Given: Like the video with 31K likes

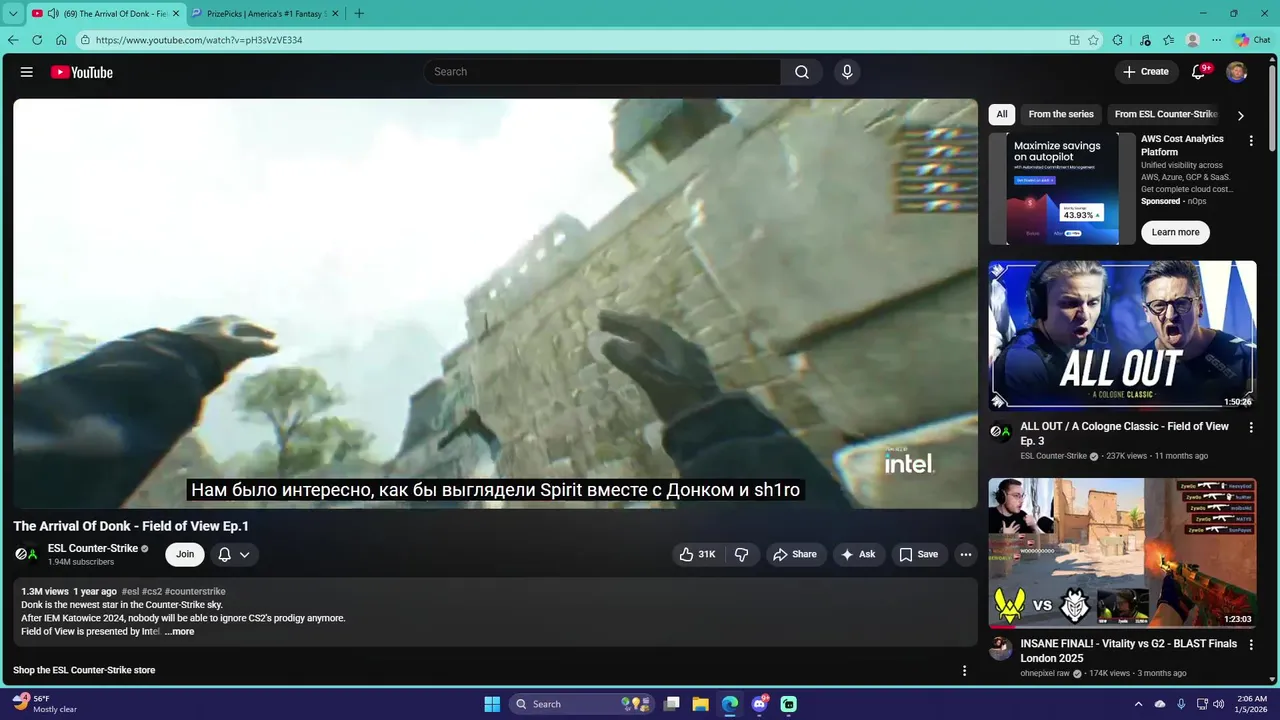Looking at the screenshot, I should click(697, 554).
